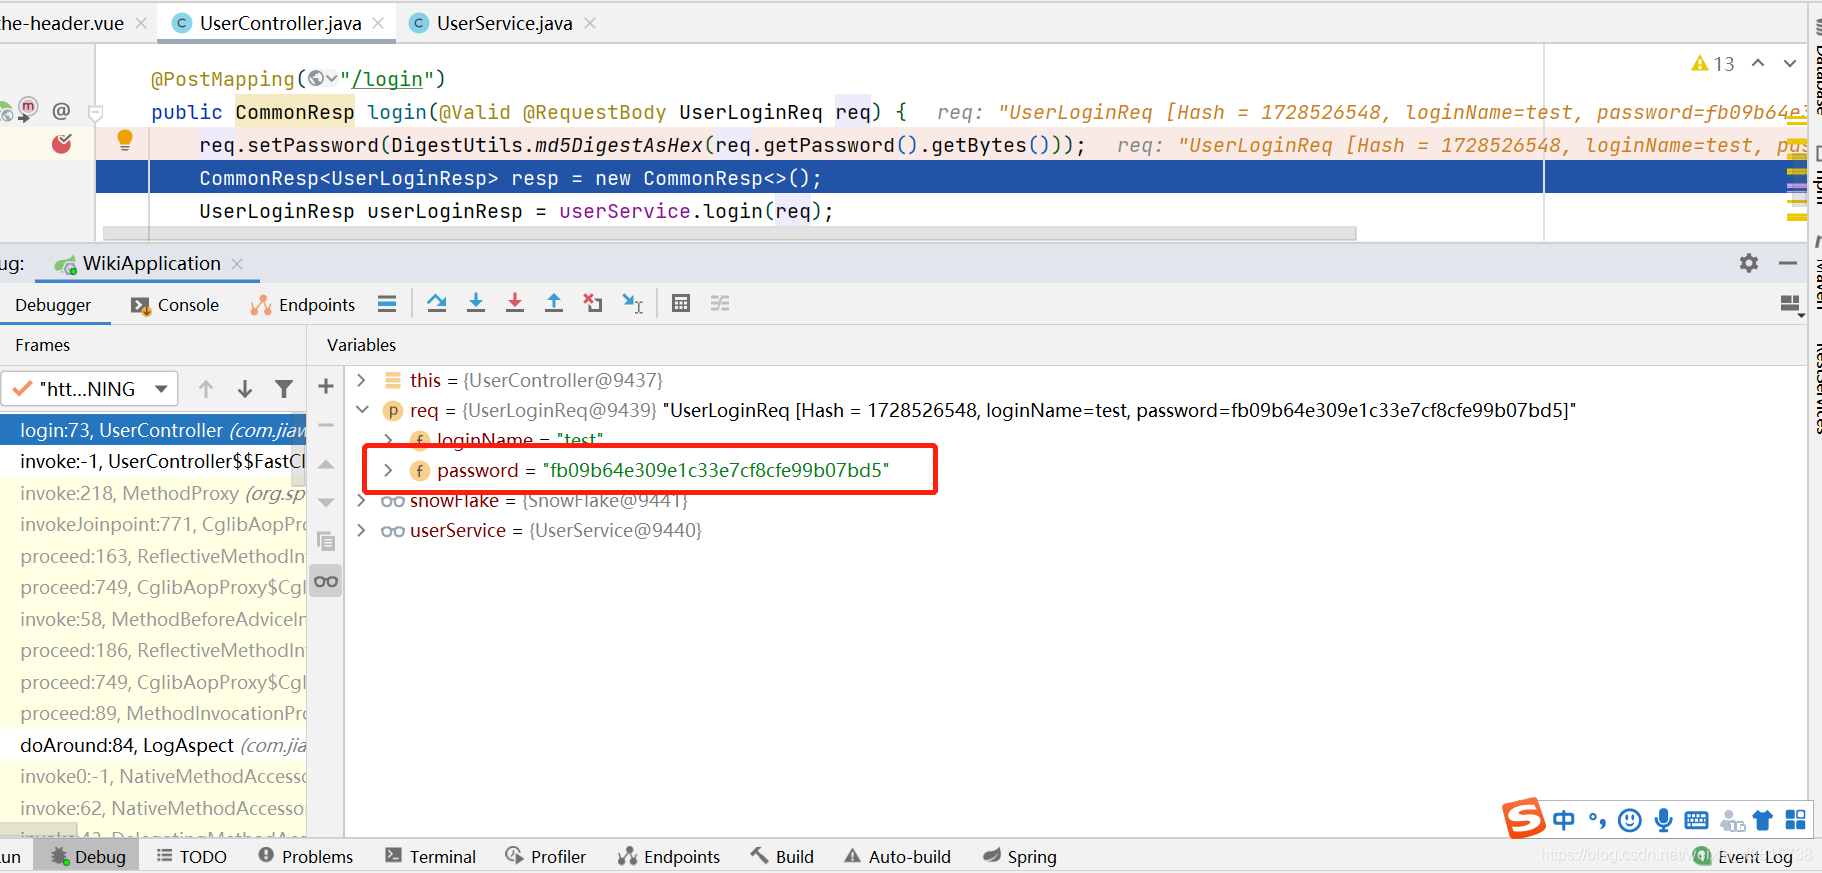The width and height of the screenshot is (1822, 873).
Task: Click the Duplicate watch copy icon
Action: (x=326, y=541)
